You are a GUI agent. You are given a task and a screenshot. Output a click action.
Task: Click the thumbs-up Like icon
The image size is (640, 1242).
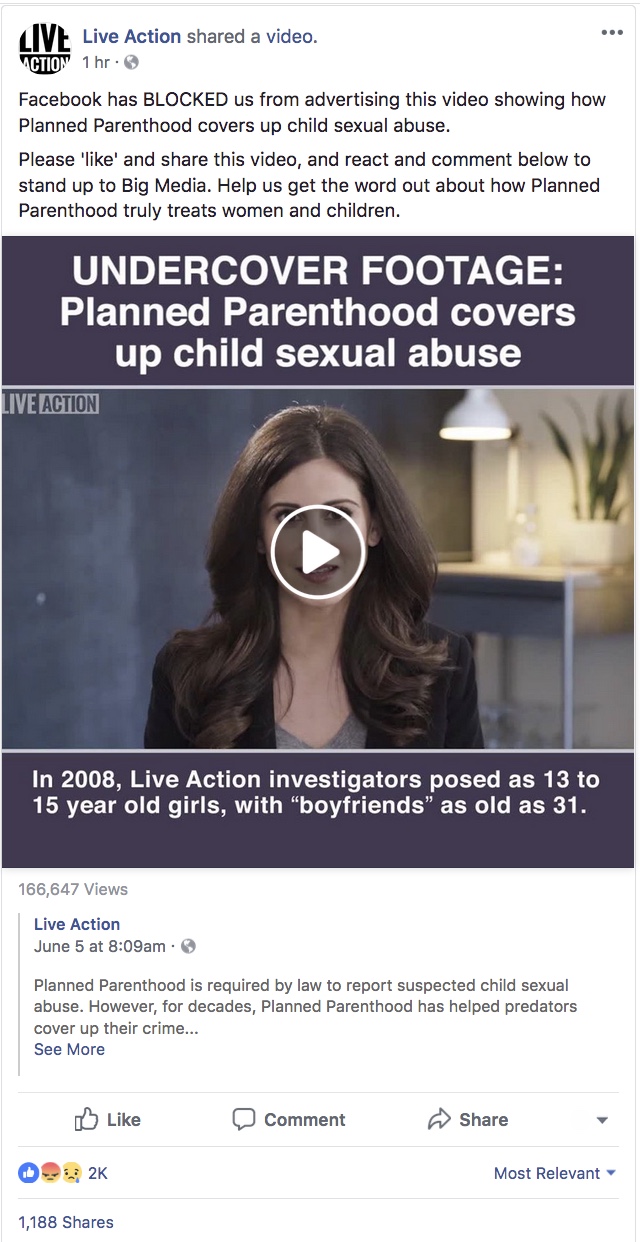click(x=86, y=1119)
